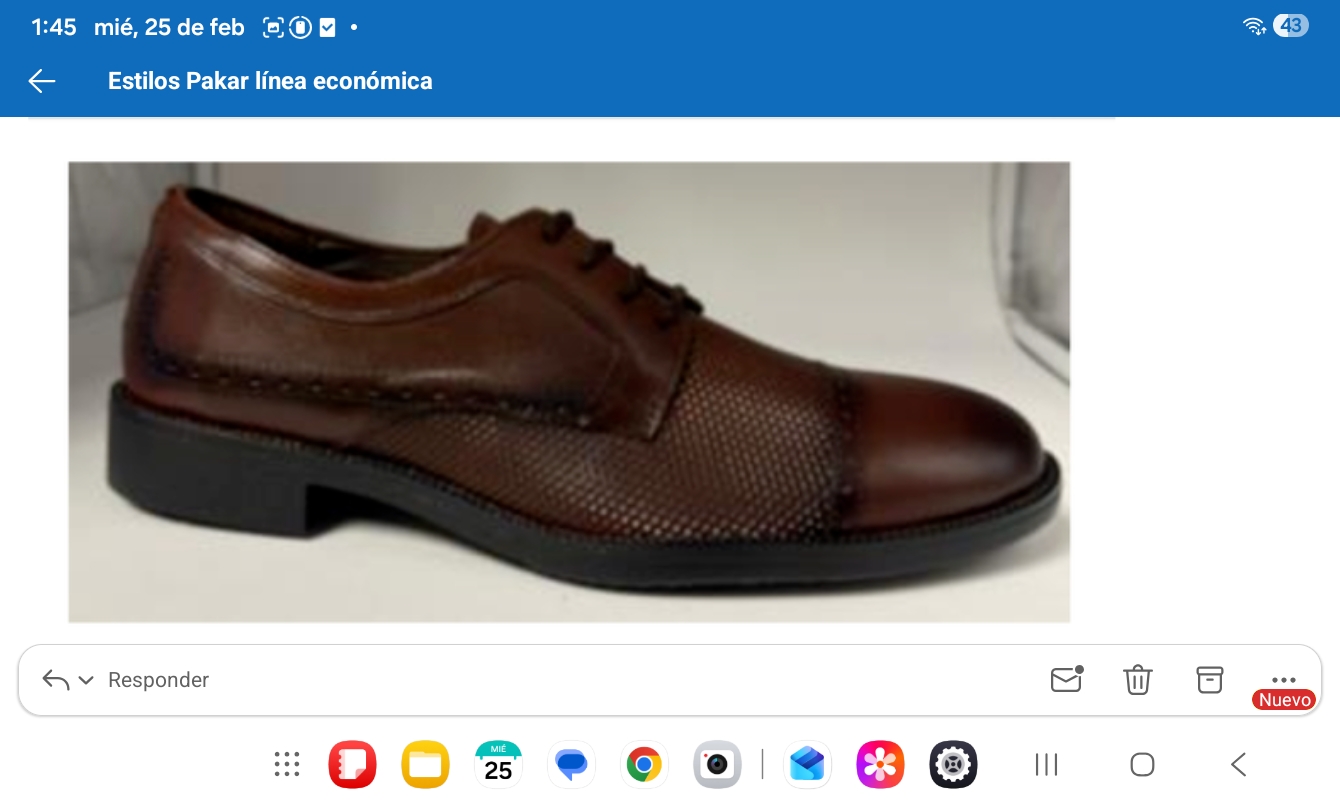Archive the email
The width and height of the screenshot is (1340, 800).
click(1210, 679)
